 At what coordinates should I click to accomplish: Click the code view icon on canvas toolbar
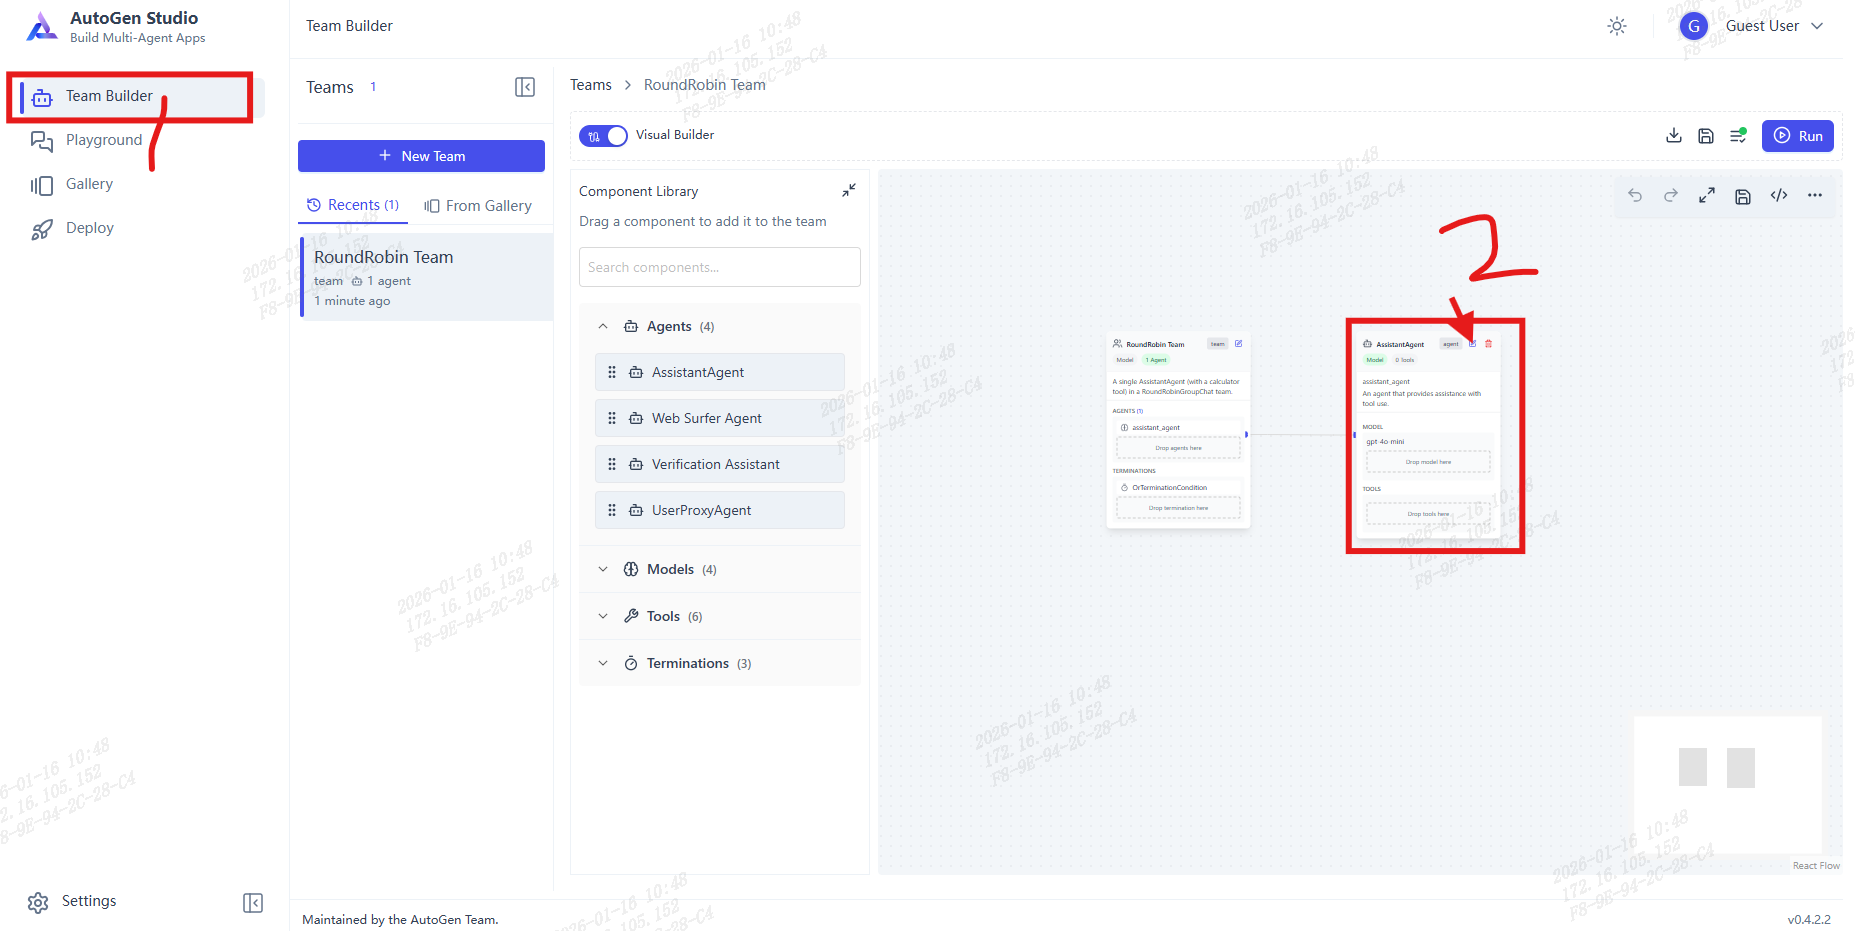(1778, 196)
